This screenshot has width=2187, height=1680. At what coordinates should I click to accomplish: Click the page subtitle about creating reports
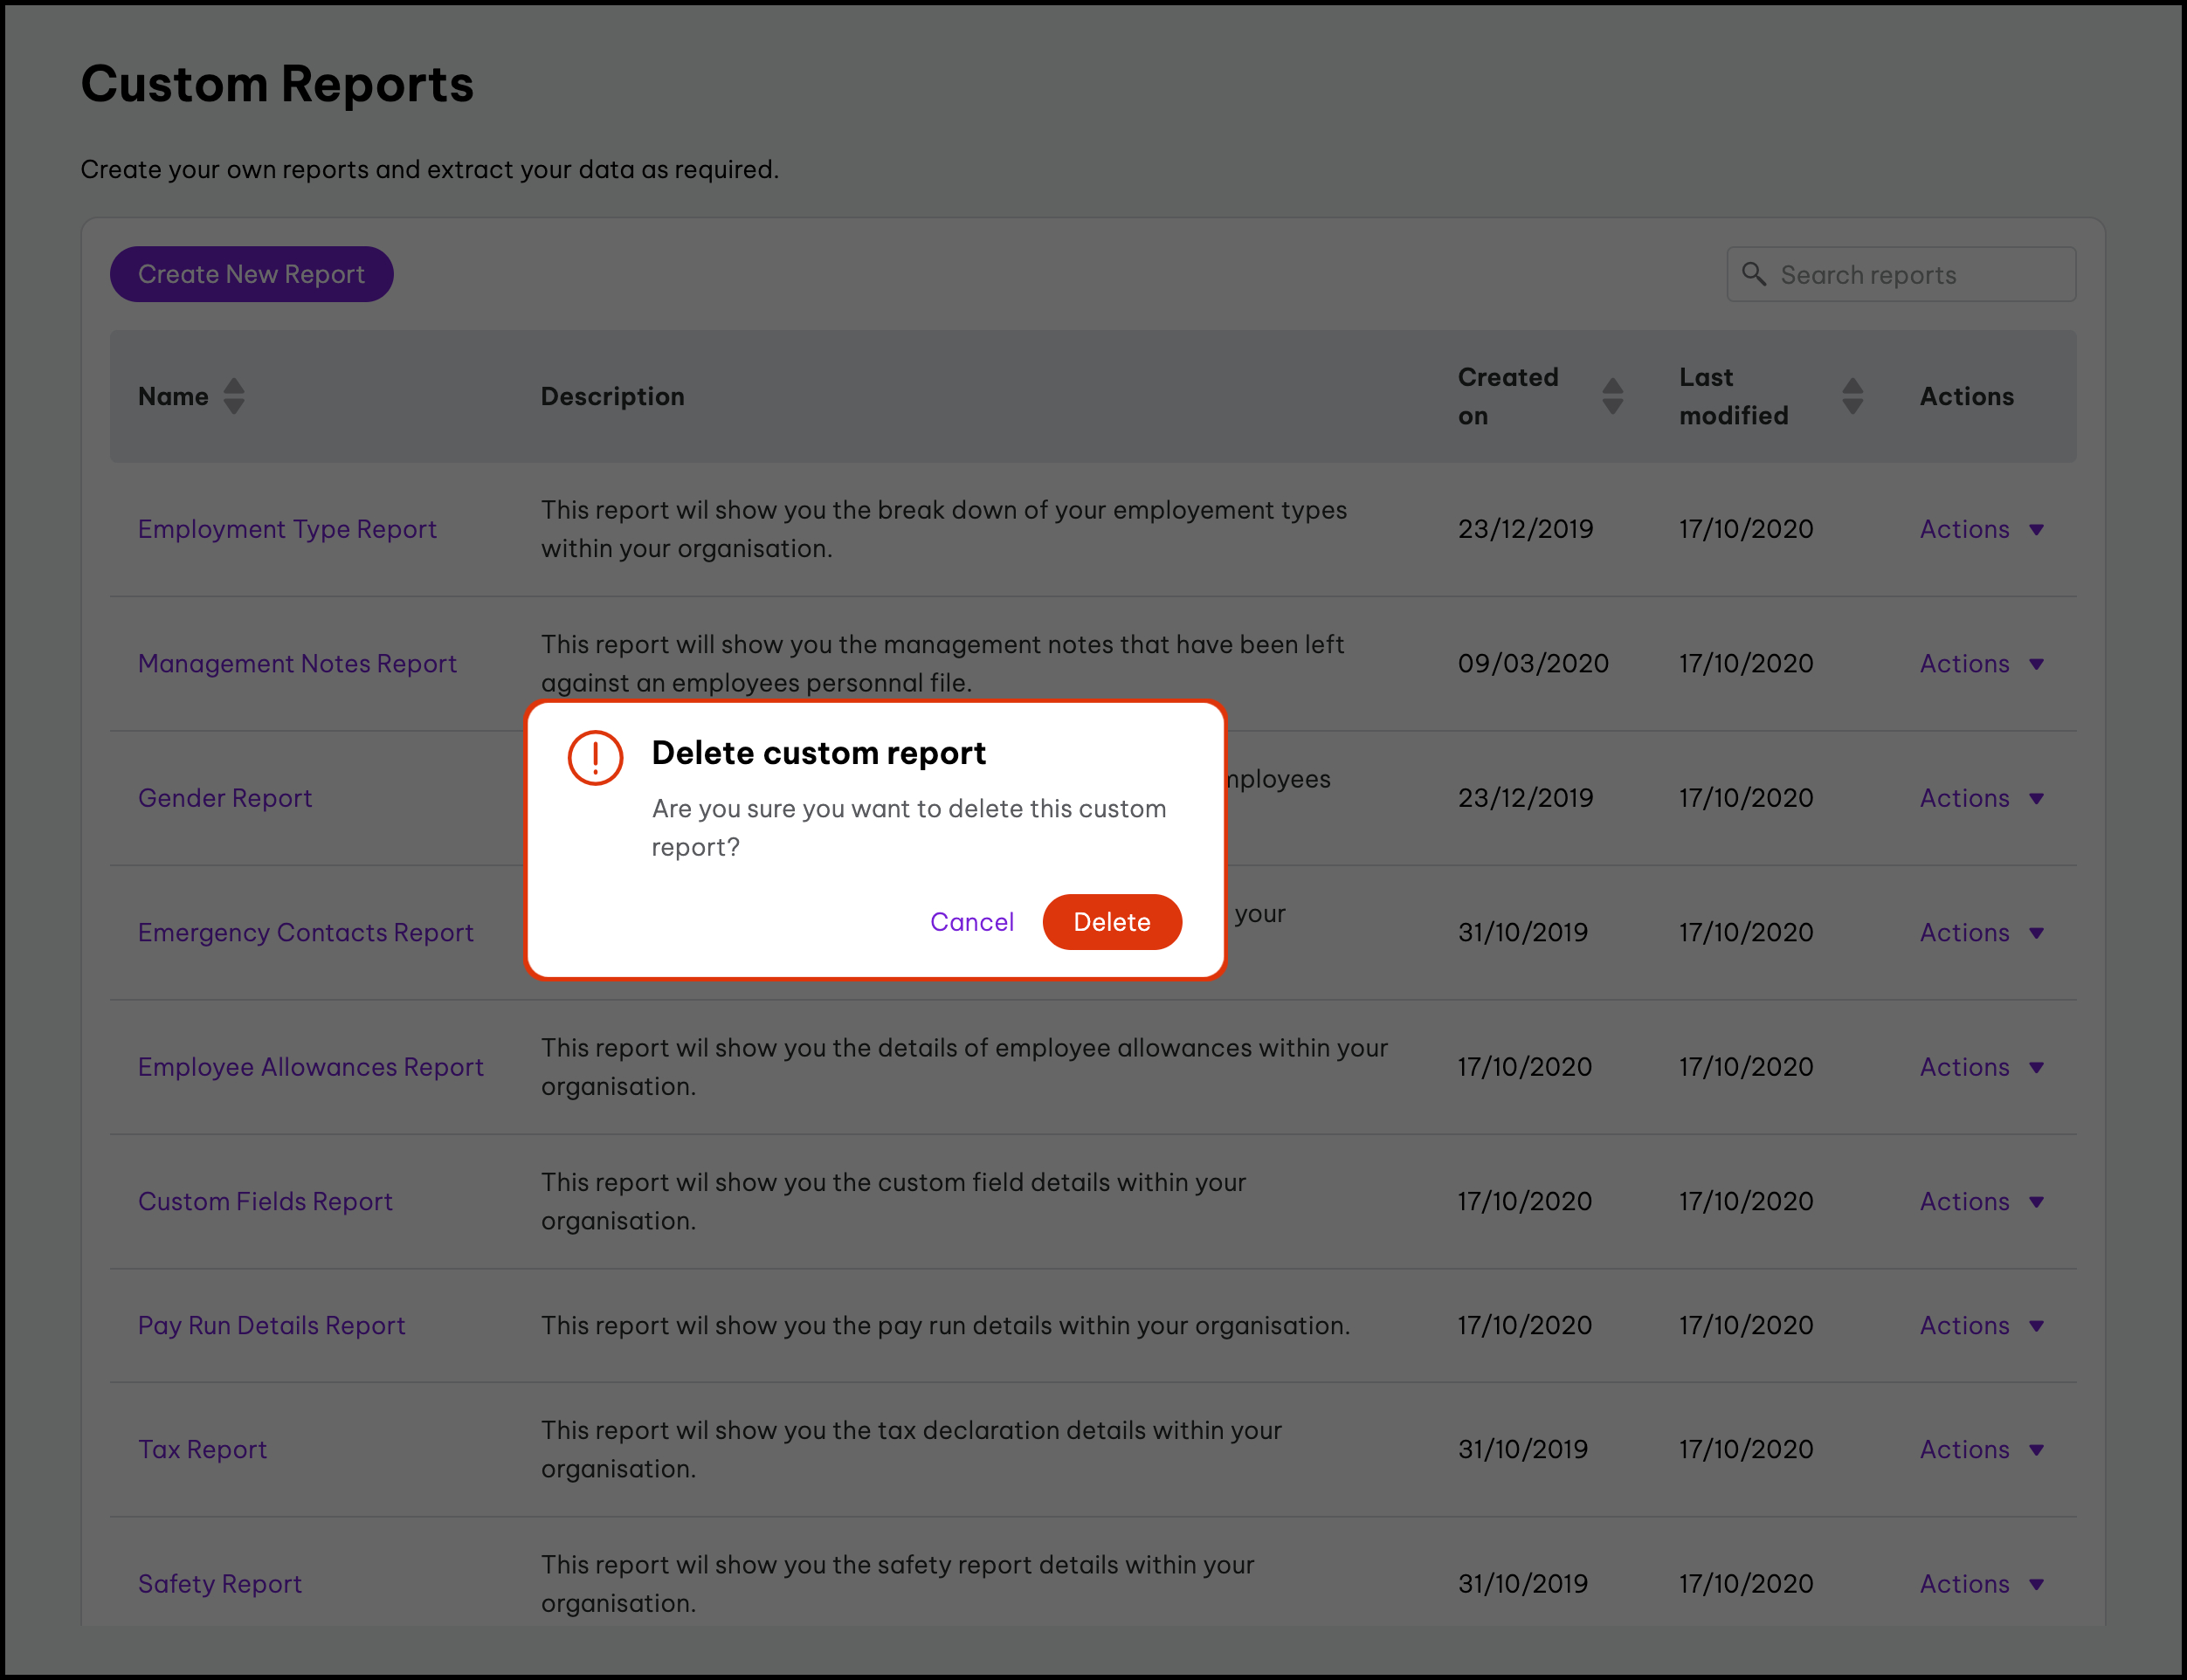coord(430,169)
